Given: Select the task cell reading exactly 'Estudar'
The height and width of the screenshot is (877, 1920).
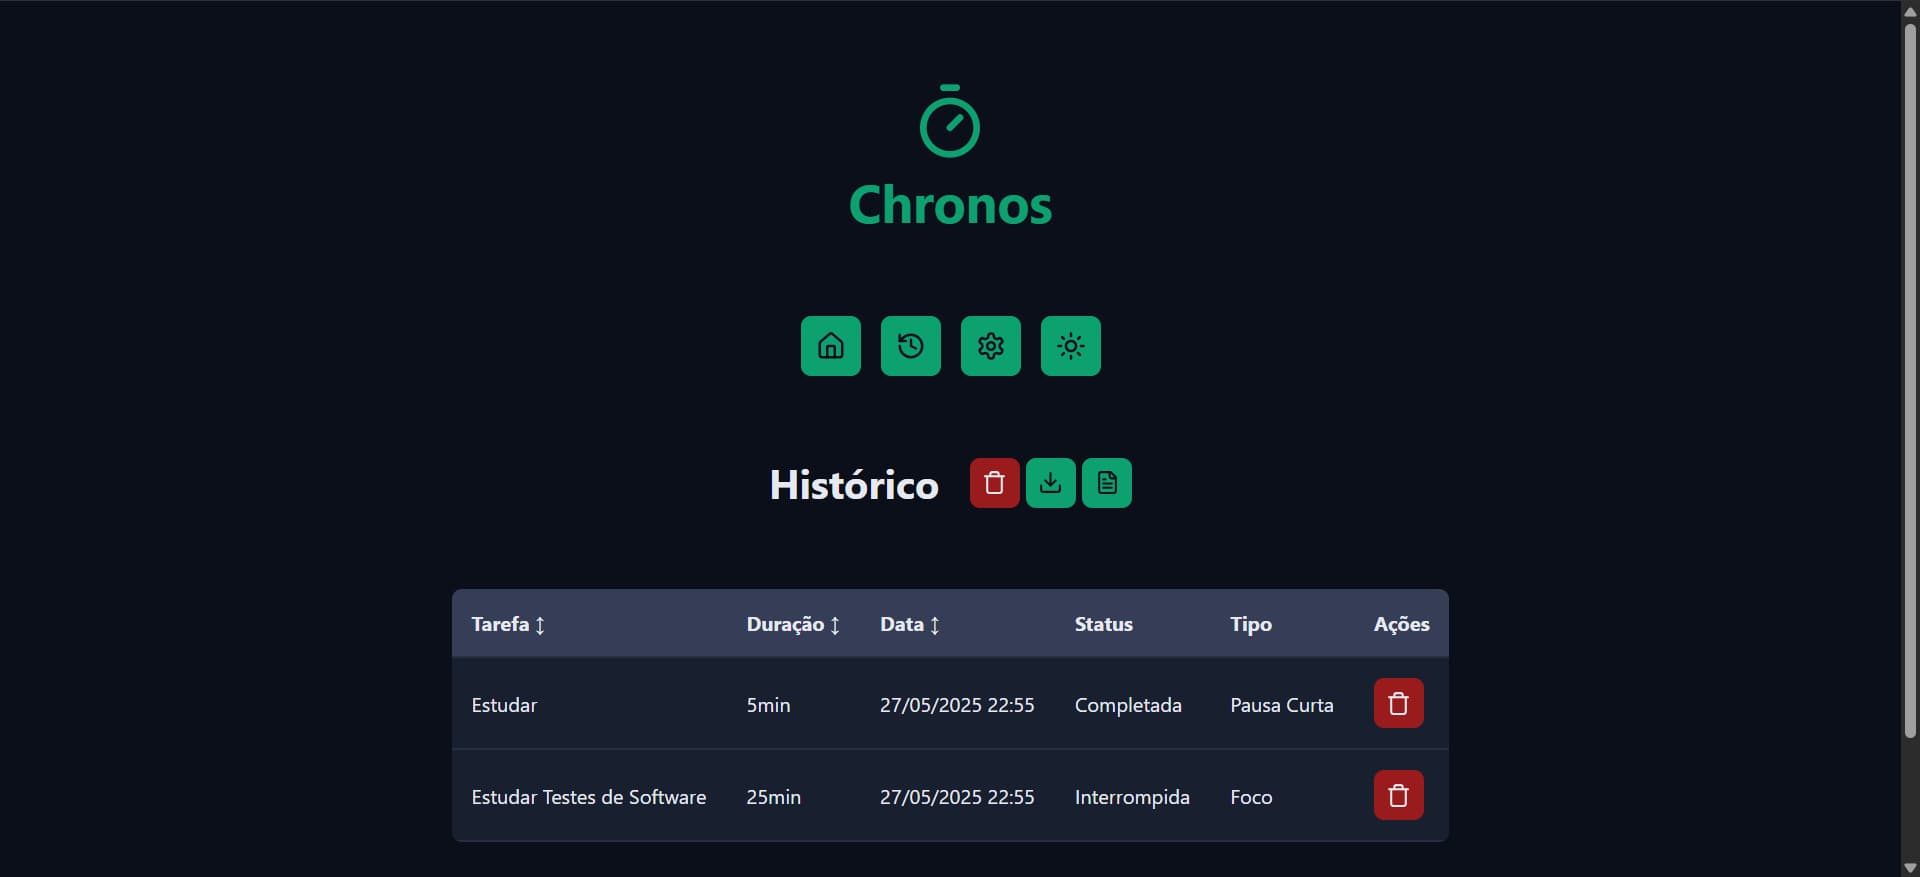Looking at the screenshot, I should pos(504,705).
